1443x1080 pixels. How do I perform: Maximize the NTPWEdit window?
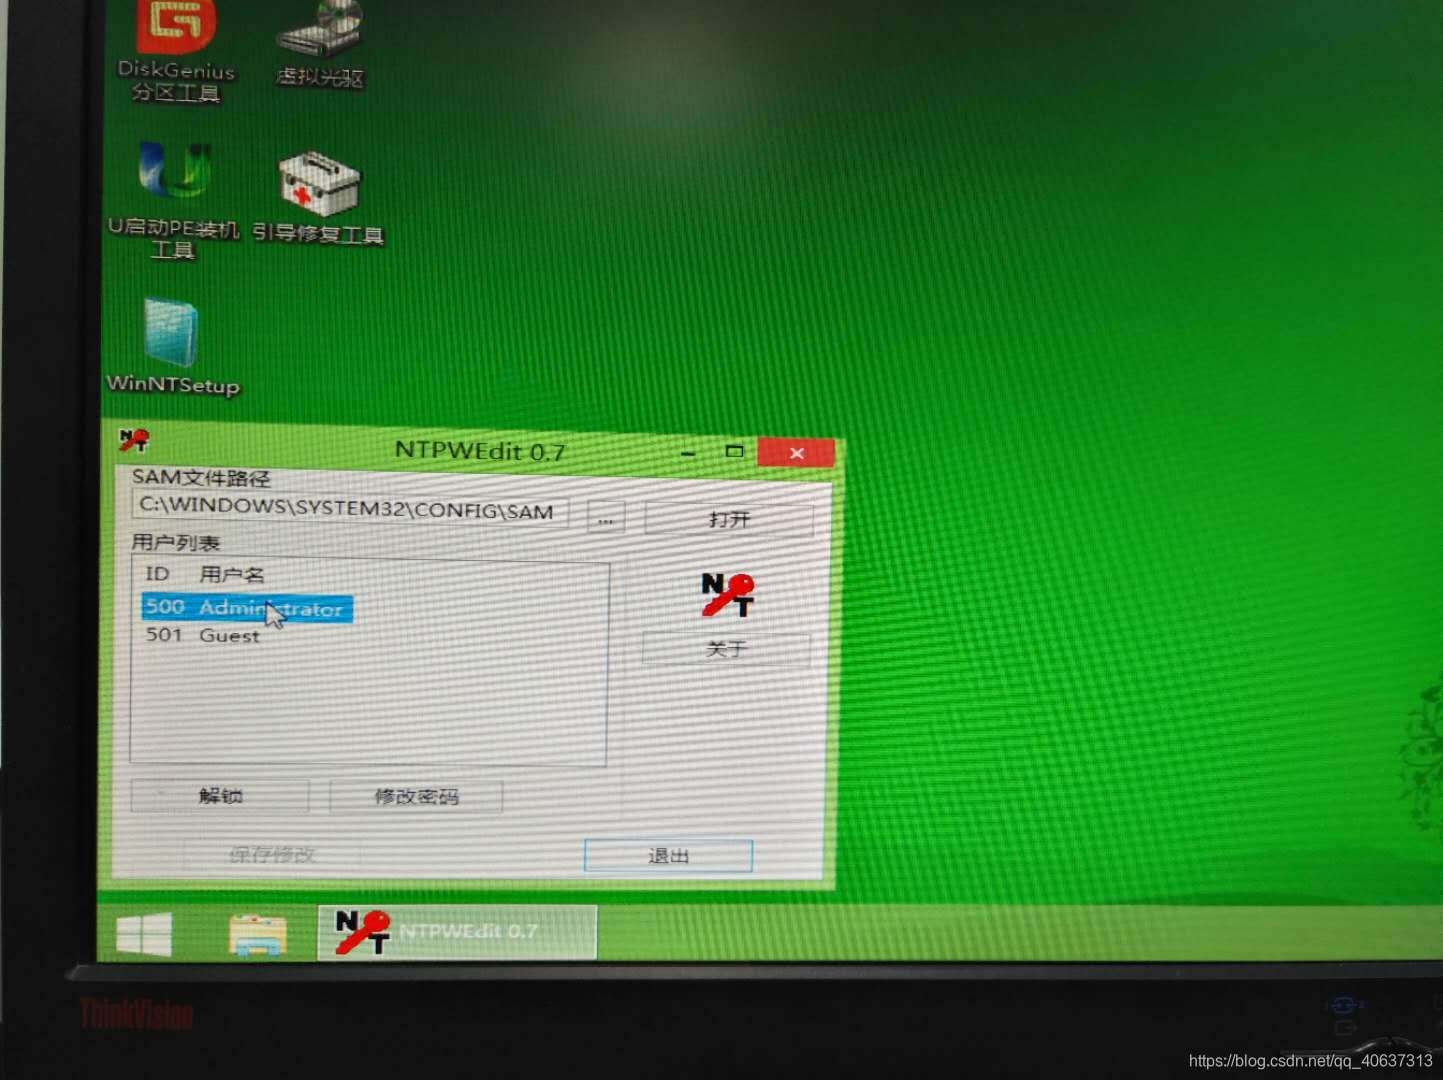point(734,451)
